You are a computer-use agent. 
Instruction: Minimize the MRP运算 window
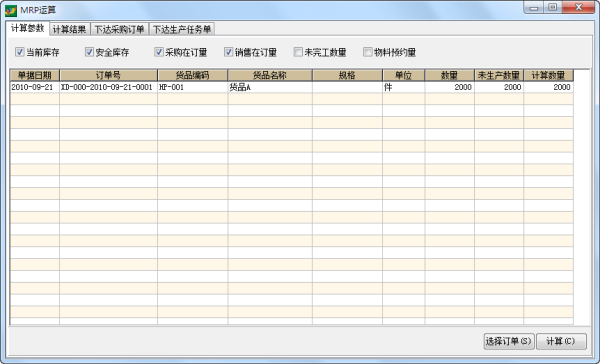(x=534, y=7)
